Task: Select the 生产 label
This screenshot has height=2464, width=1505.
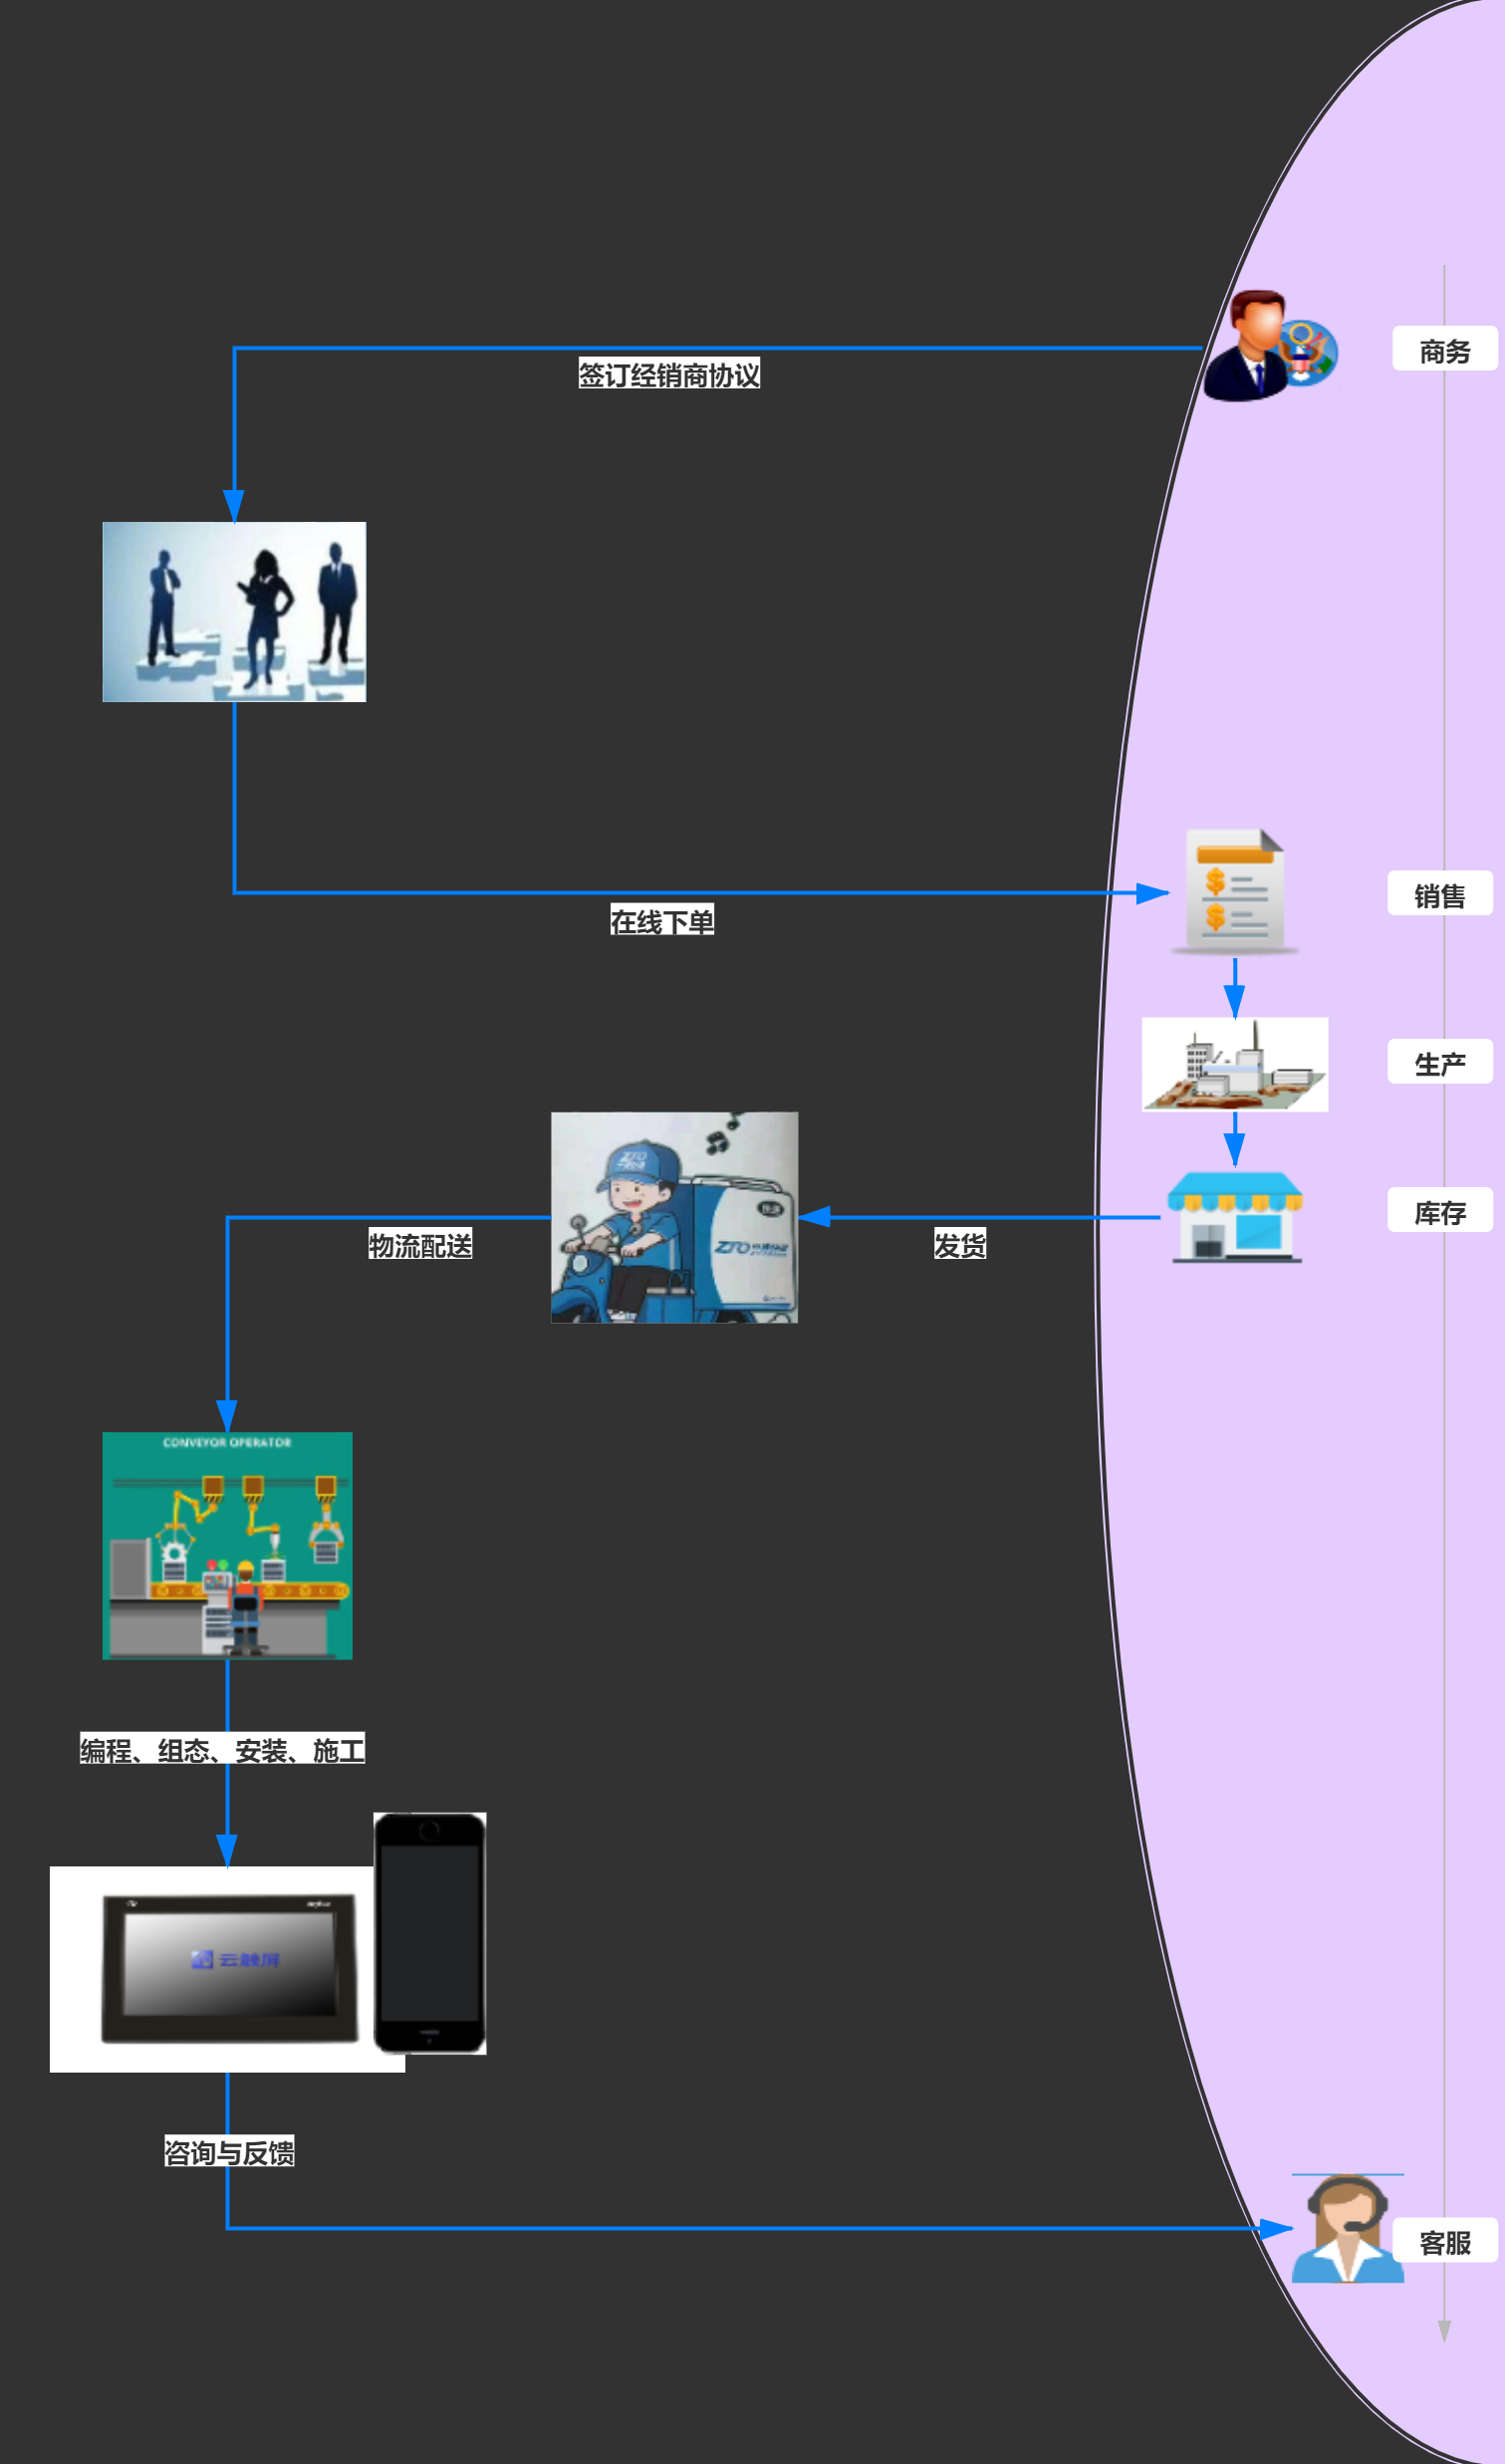Action: (1439, 1063)
